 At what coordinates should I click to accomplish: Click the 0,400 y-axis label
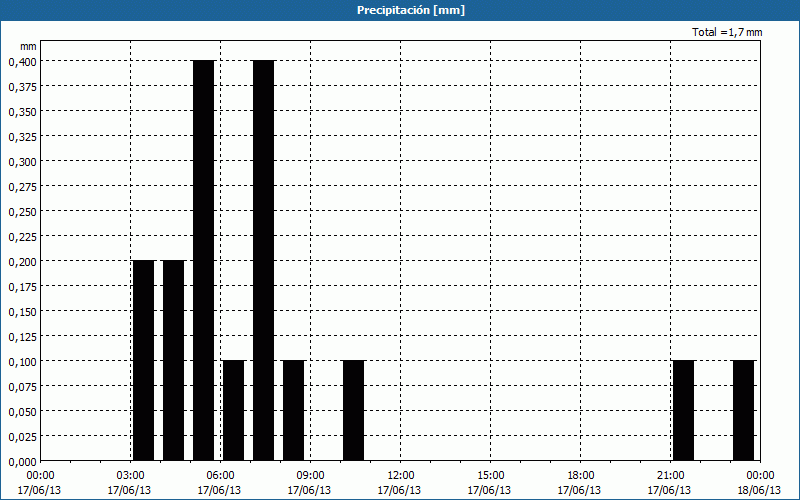[x=22, y=62]
